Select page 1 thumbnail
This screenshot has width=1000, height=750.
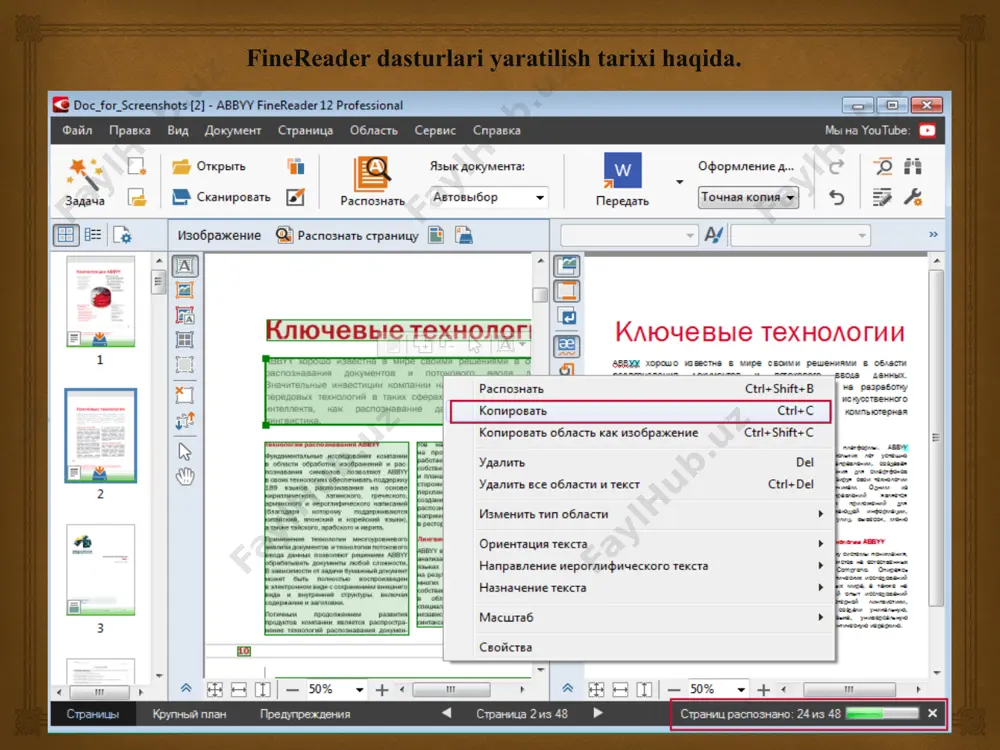(100, 302)
